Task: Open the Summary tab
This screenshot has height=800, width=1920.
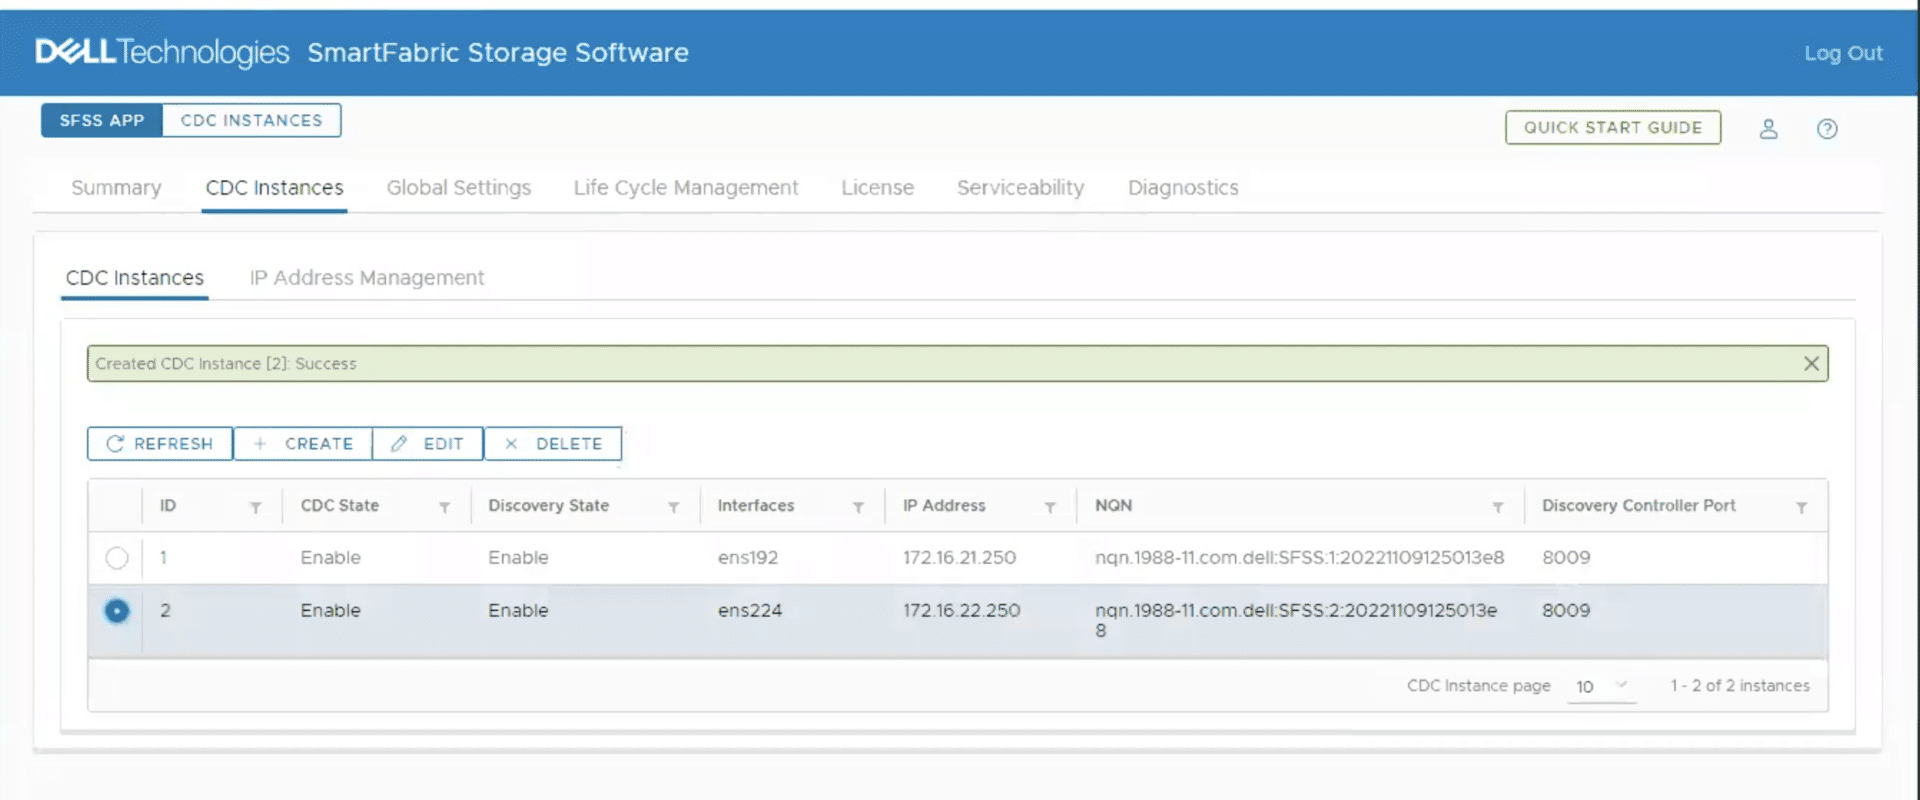Action: (x=116, y=188)
